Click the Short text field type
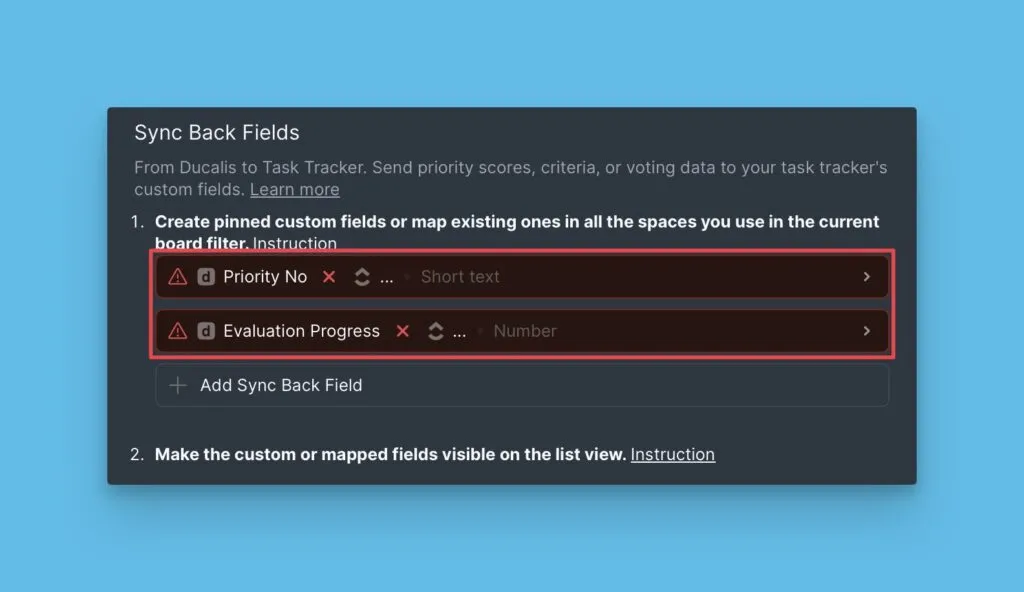Image resolution: width=1024 pixels, height=592 pixels. click(460, 277)
